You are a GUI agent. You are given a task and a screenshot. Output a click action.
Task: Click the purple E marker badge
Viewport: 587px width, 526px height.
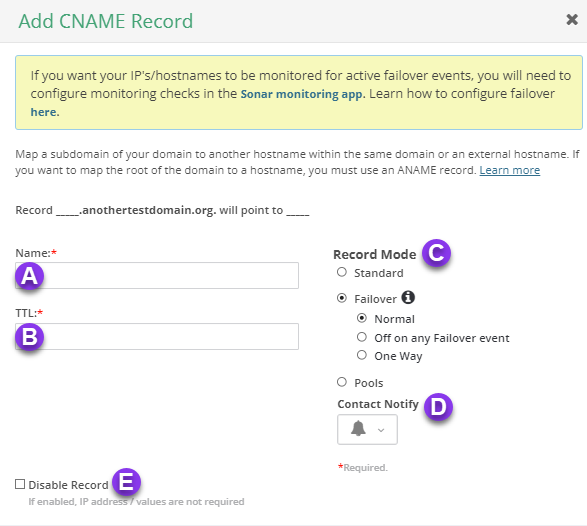127,482
